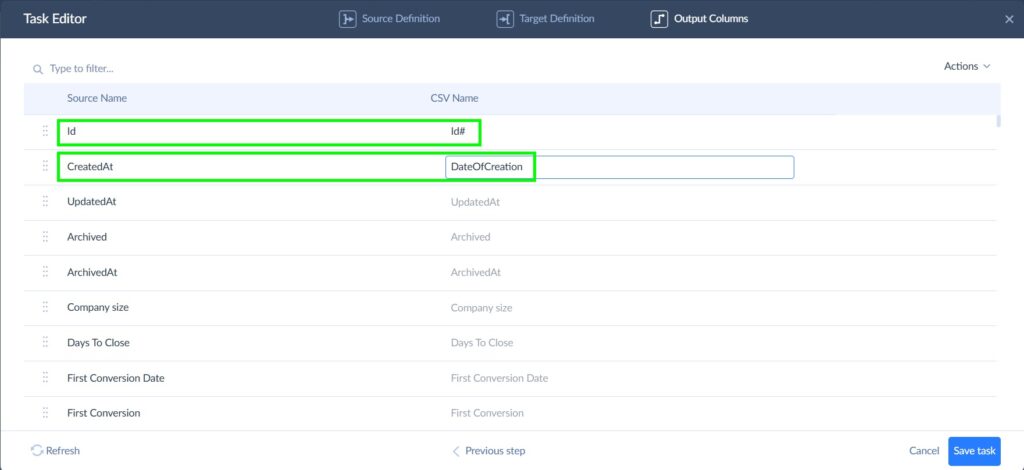Viewport: 1024px width, 470px height.
Task: Click the Refresh circular arrow icon
Action: [x=37, y=450]
